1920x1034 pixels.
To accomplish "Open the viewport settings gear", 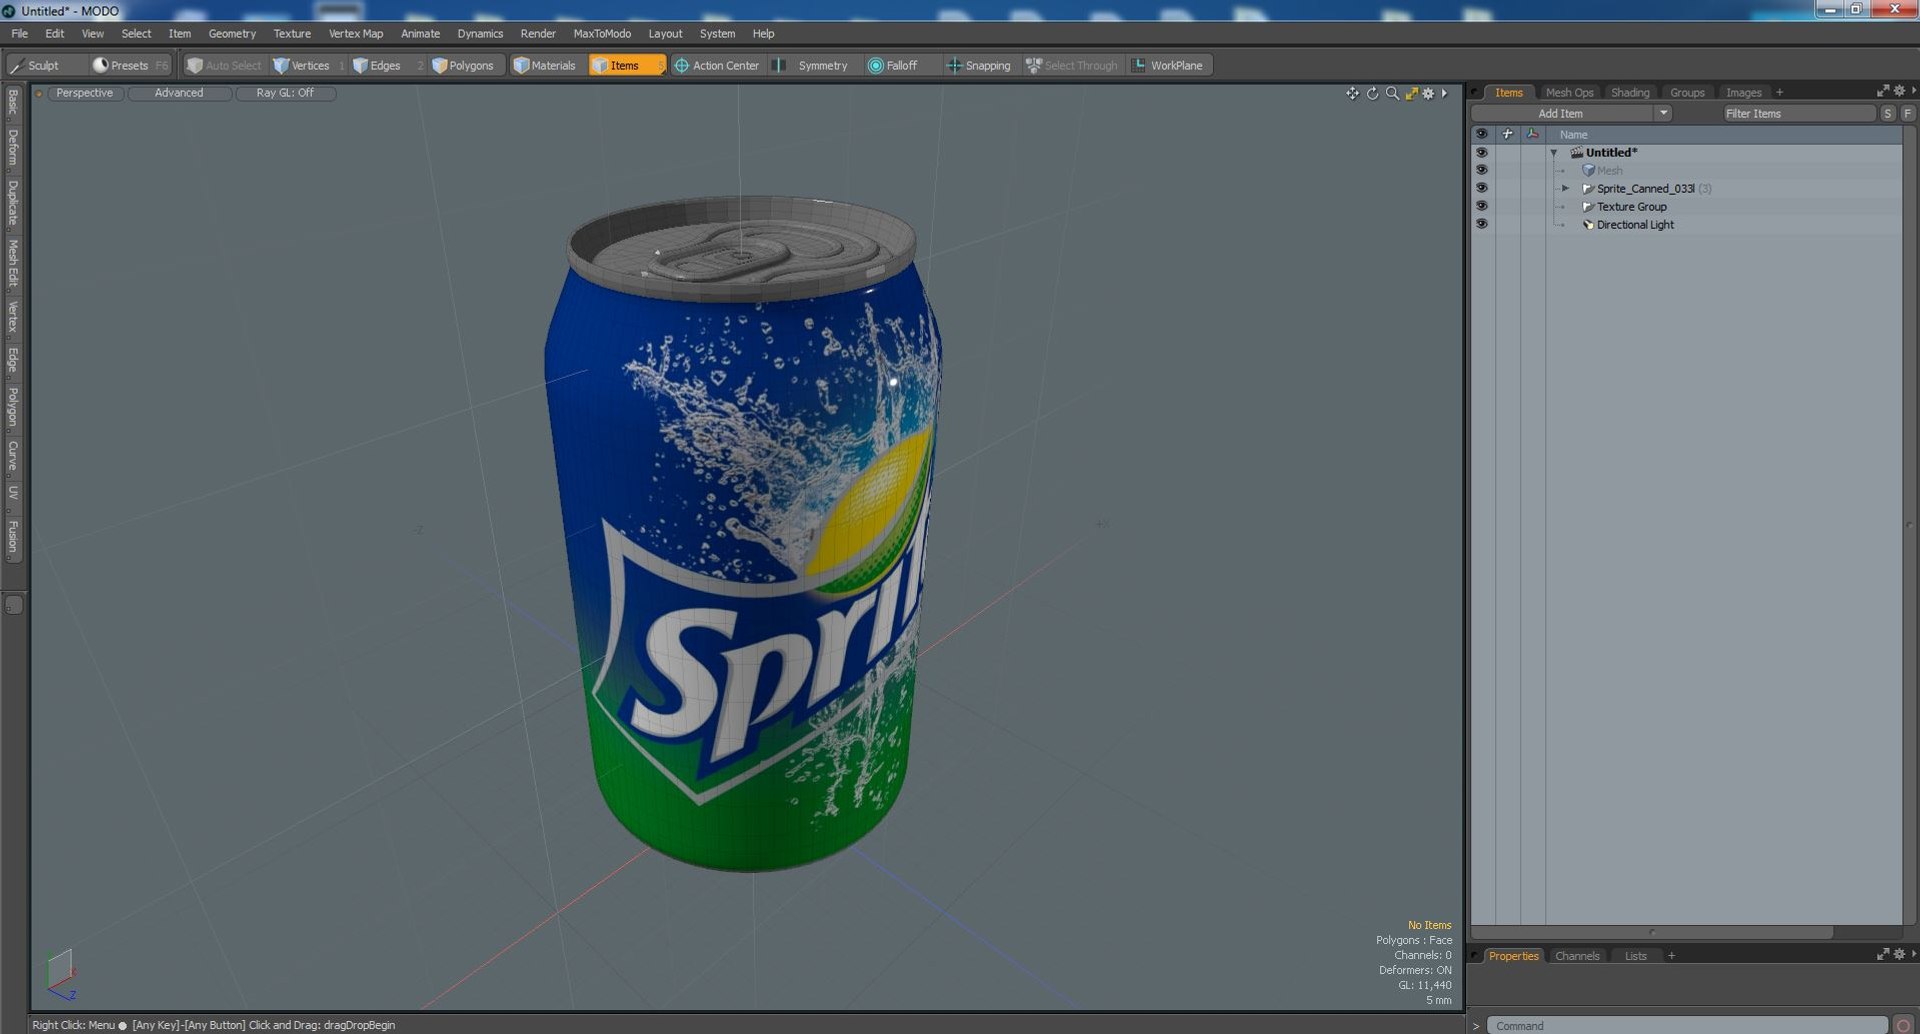I will pos(1428,93).
